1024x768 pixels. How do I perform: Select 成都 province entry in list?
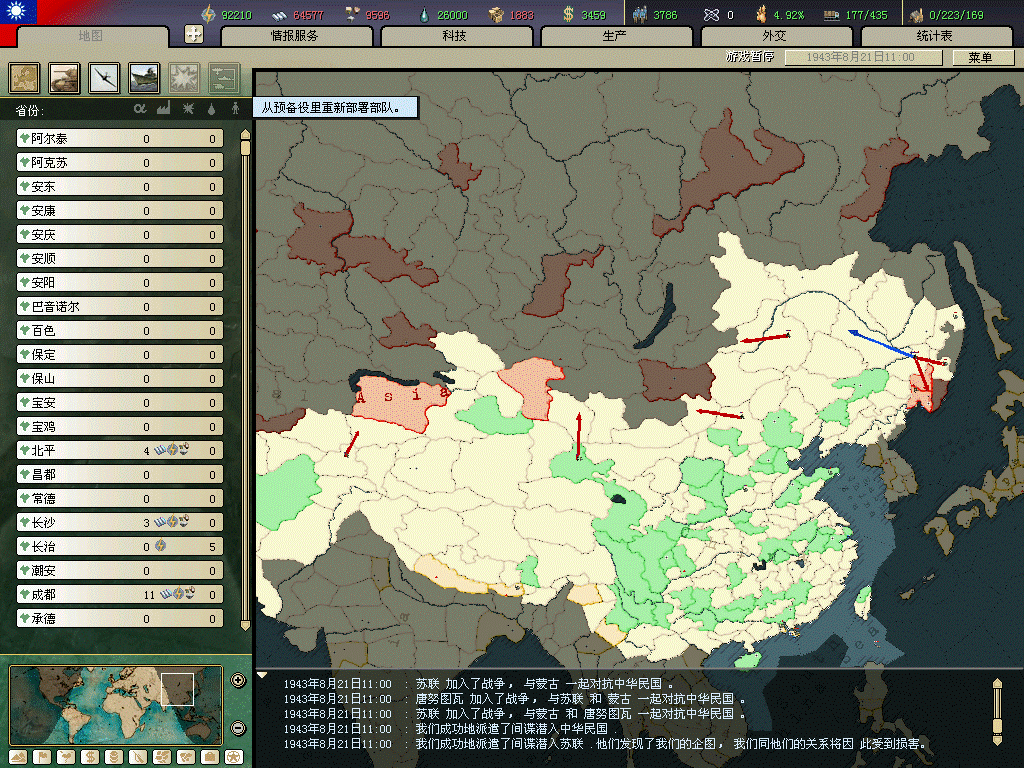coord(80,594)
